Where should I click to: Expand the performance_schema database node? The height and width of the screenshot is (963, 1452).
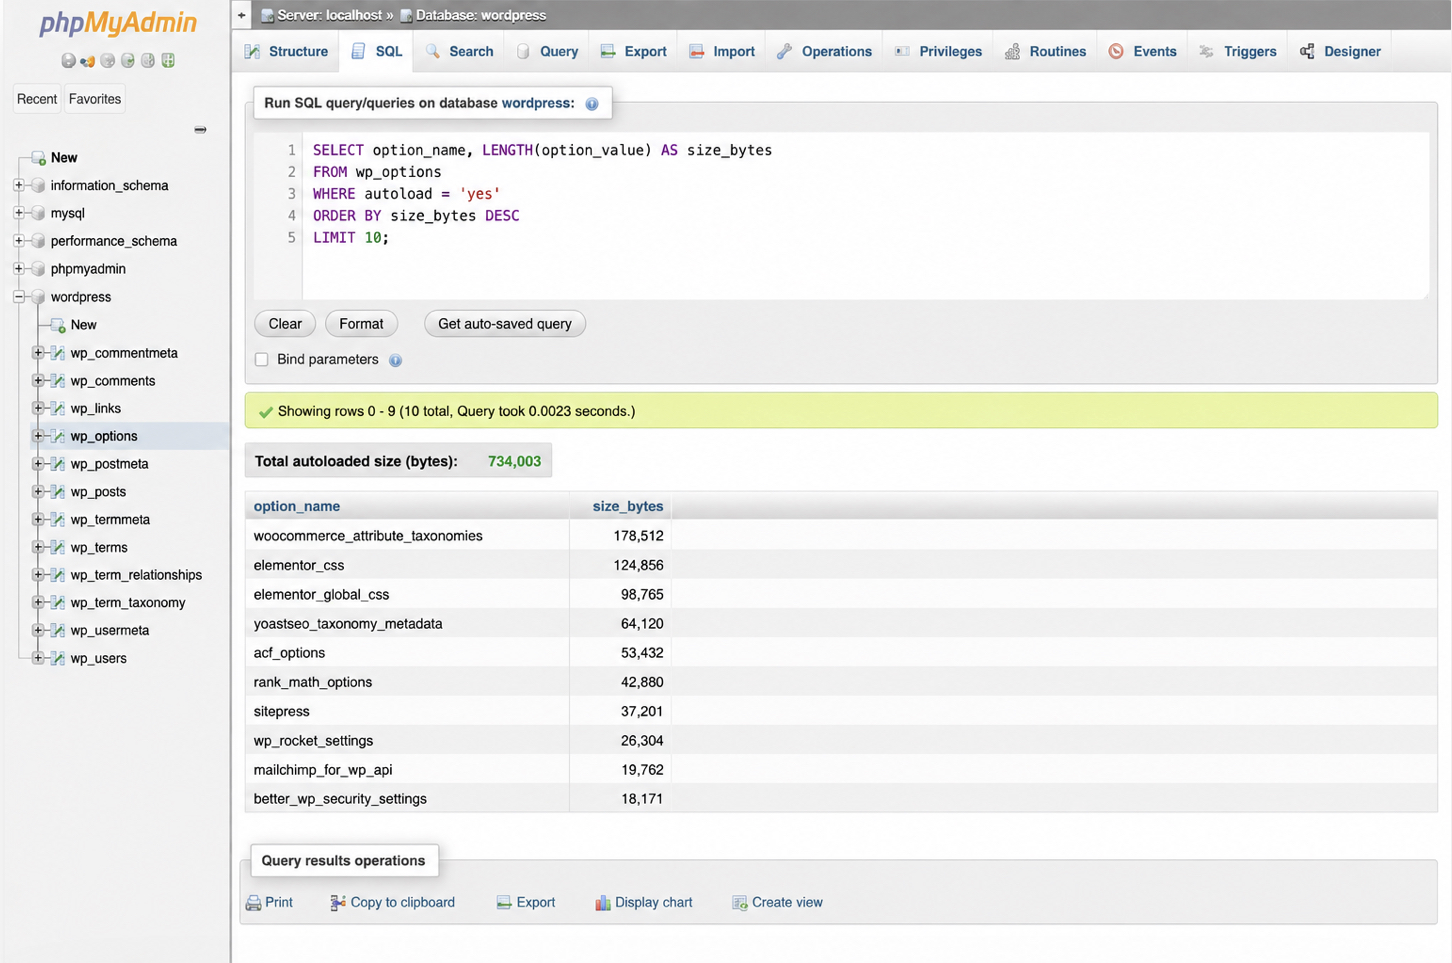19,241
